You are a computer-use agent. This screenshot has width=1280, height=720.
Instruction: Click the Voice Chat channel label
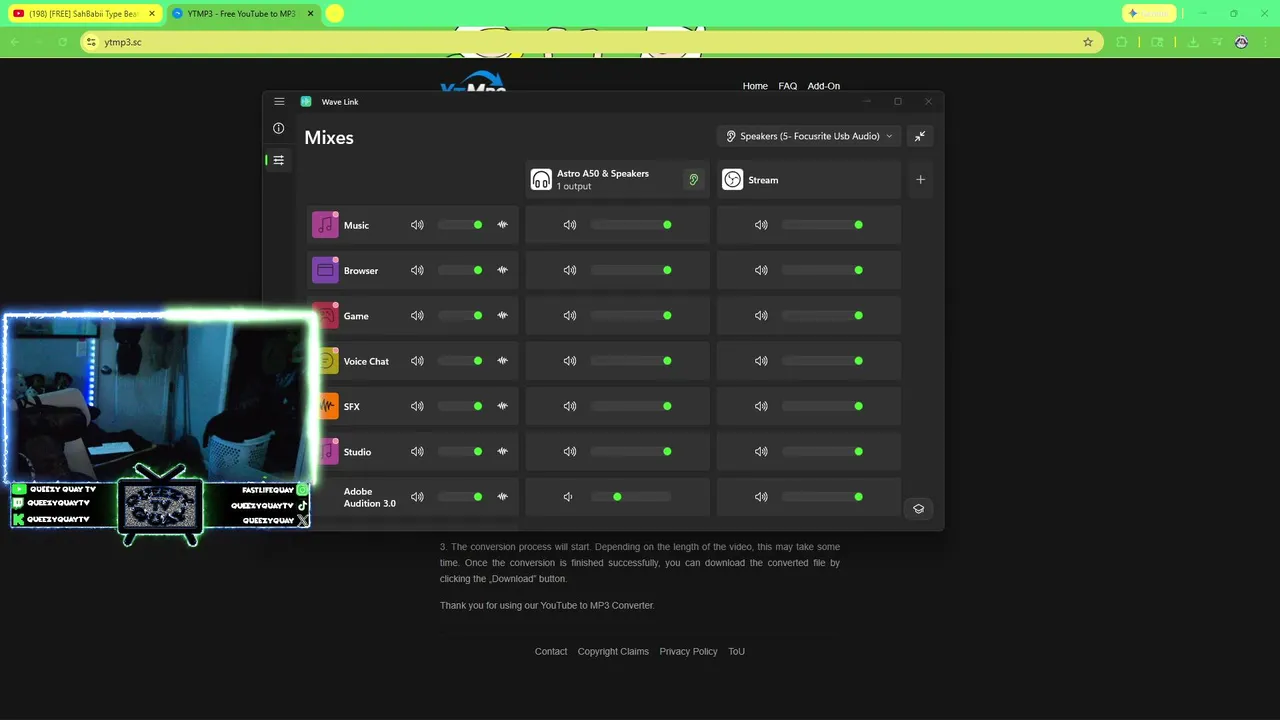(366, 361)
